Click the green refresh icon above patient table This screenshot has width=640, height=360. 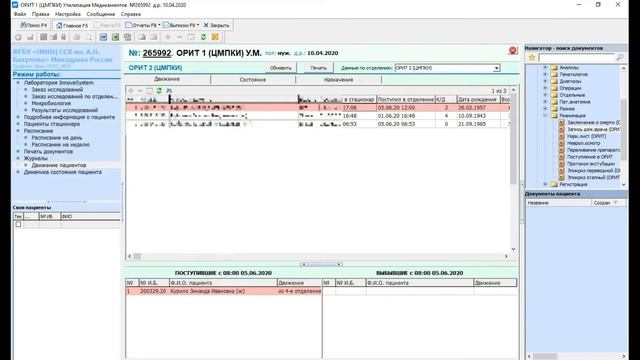[x=159, y=91]
